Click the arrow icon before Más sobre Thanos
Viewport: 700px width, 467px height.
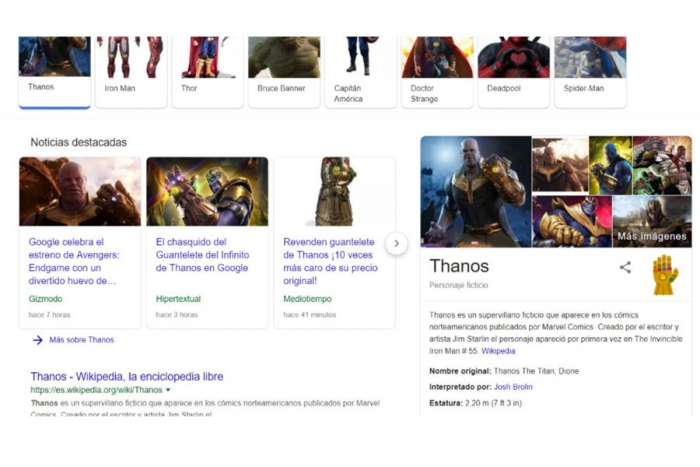tap(38, 340)
